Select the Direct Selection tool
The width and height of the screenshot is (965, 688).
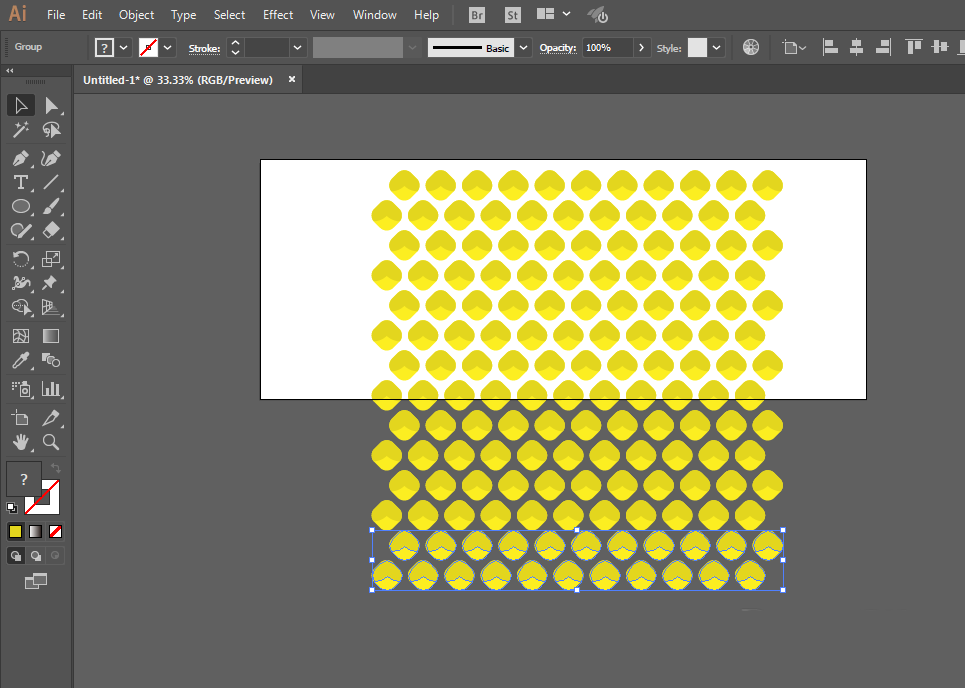[51, 105]
